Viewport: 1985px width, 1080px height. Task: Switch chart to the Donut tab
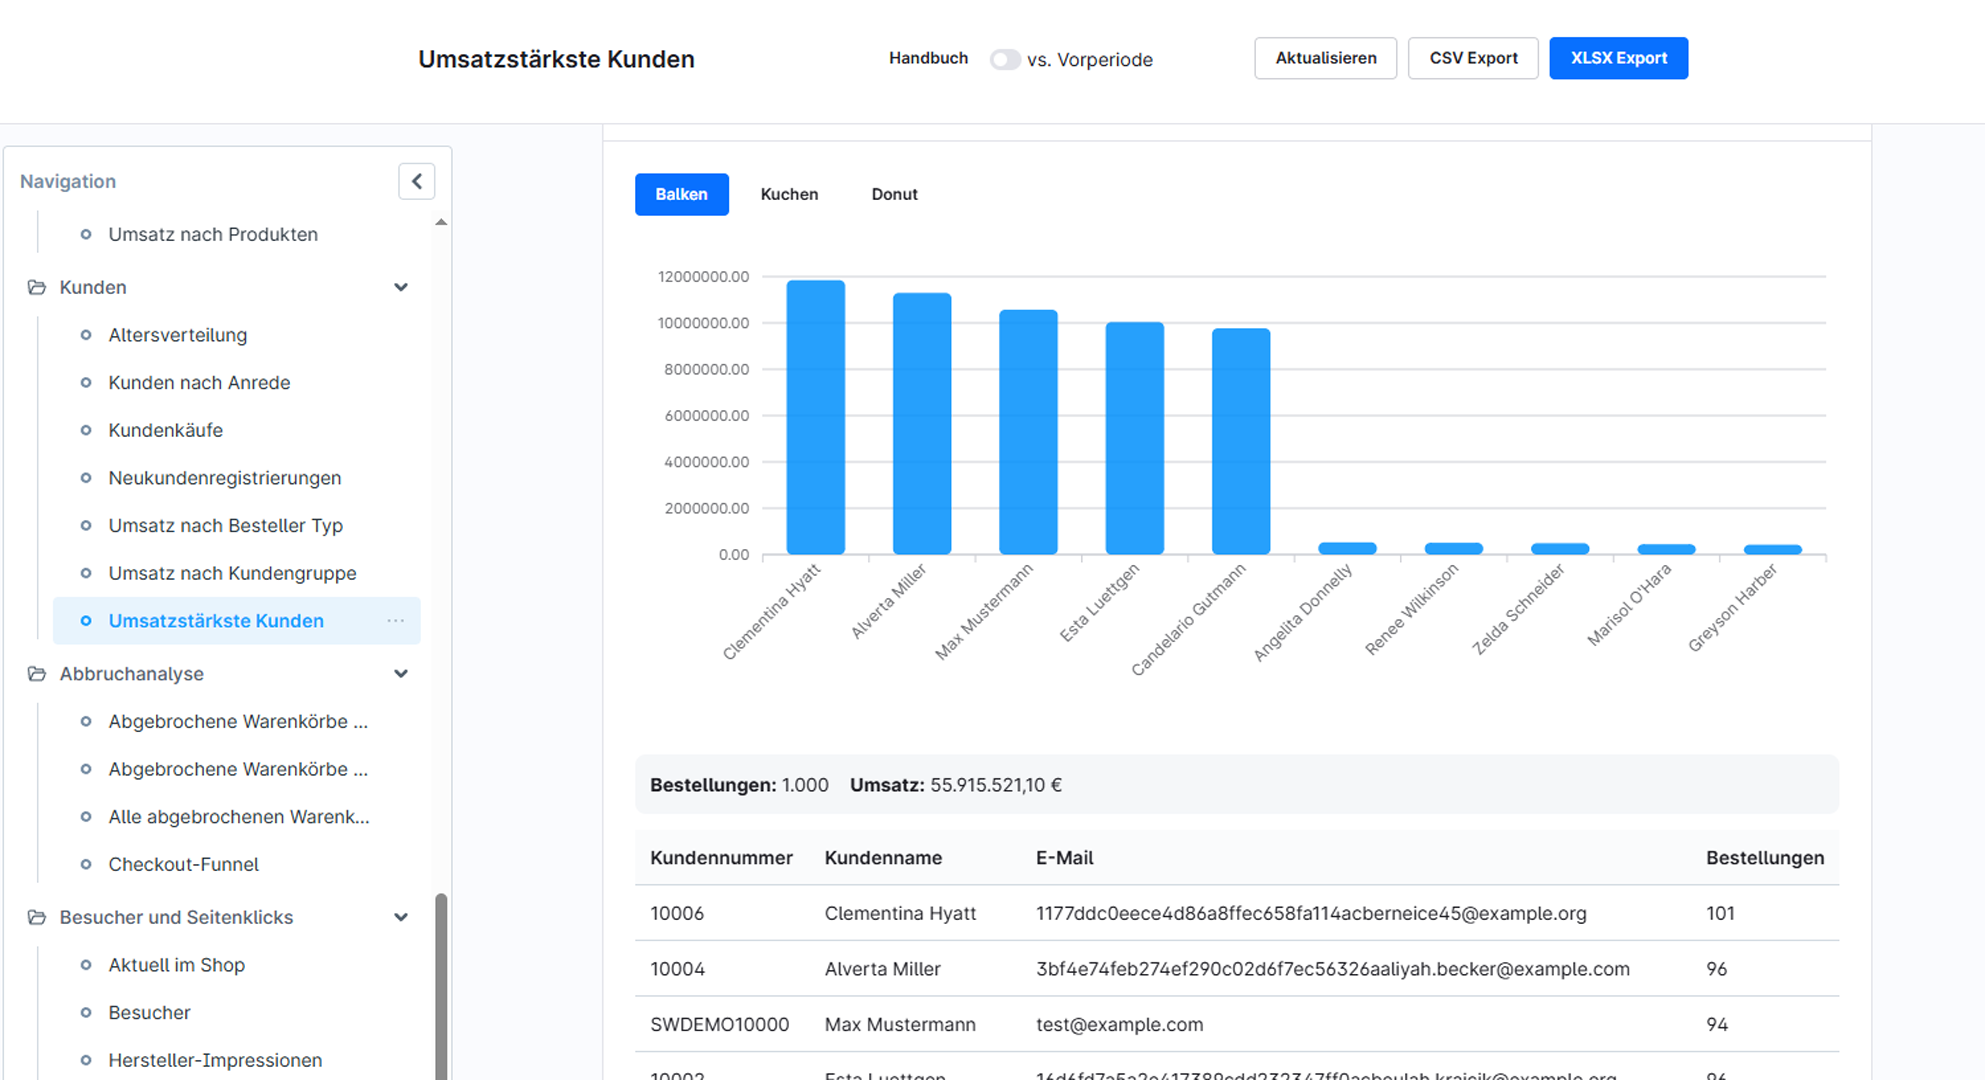tap(894, 194)
